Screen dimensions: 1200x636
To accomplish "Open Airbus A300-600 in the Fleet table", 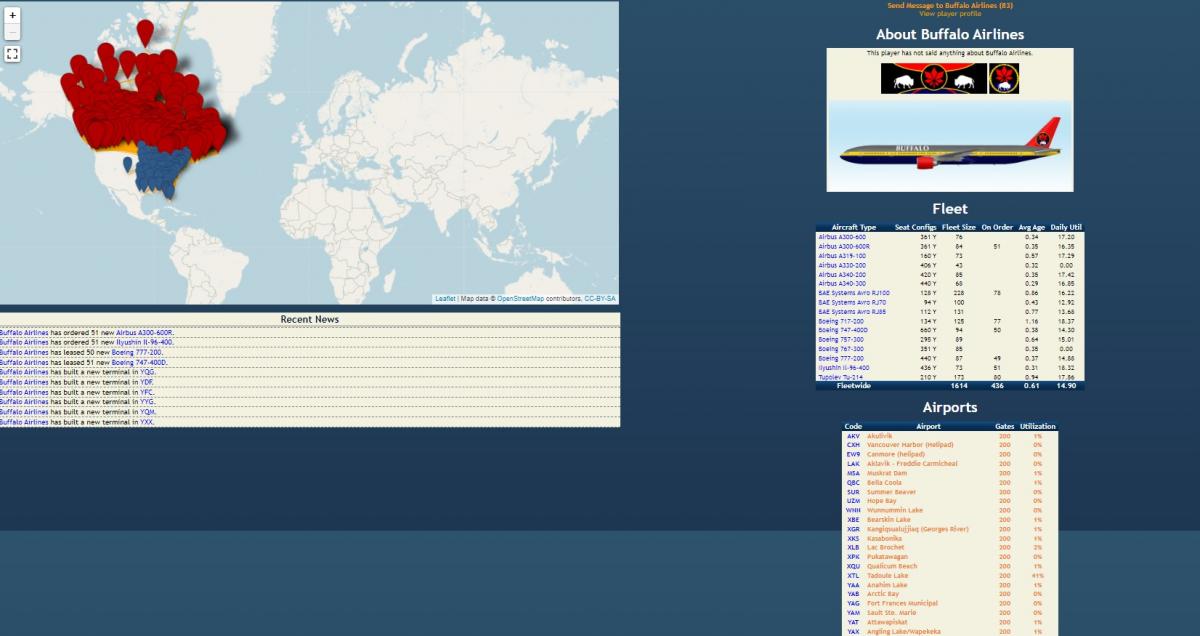I will pyautogui.click(x=842, y=237).
